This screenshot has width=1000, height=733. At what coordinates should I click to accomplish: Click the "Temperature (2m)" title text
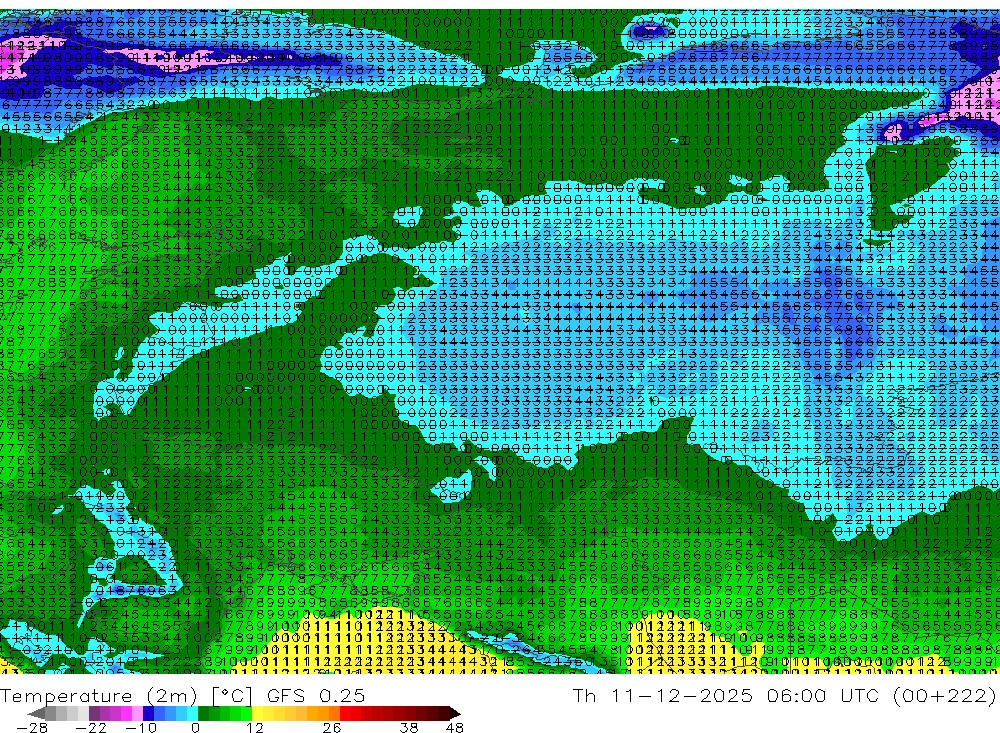pos(99,695)
